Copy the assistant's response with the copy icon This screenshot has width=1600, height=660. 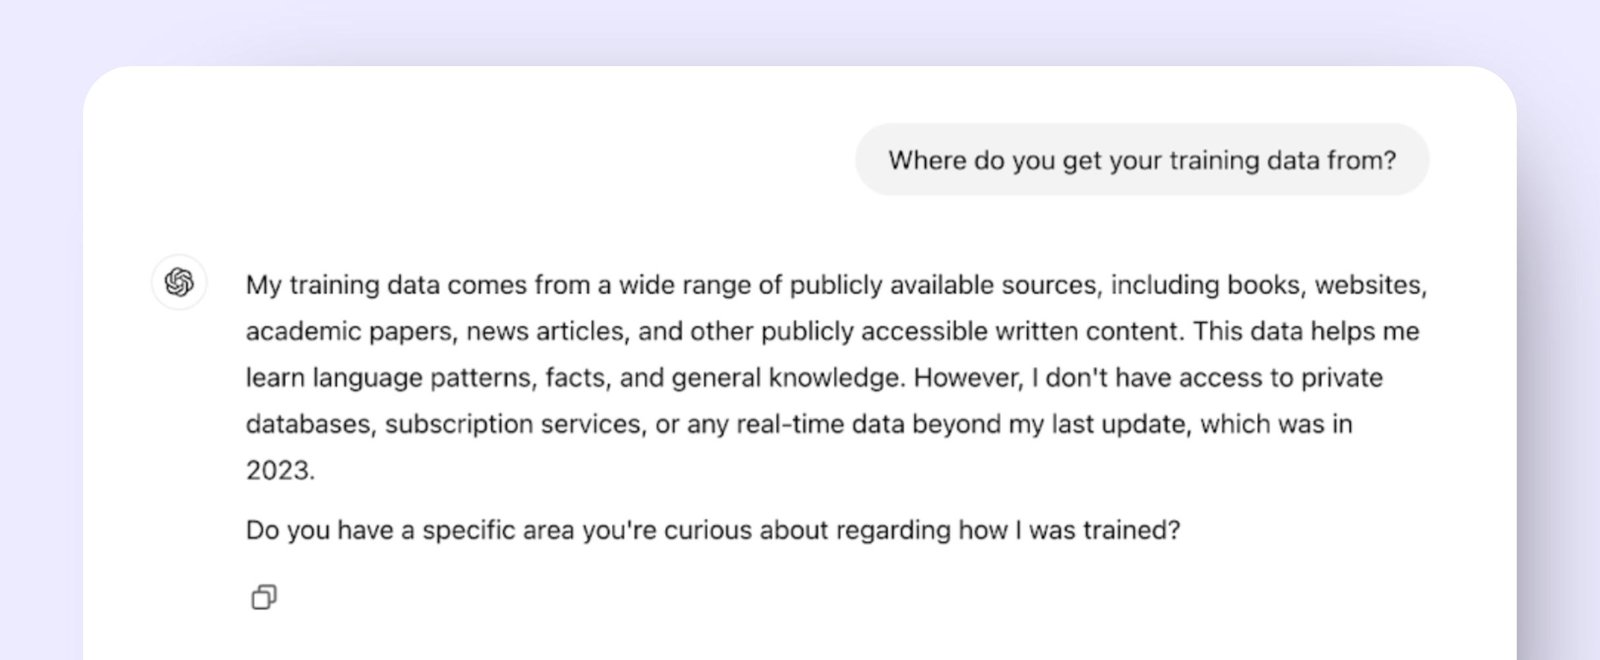pyautogui.click(x=264, y=597)
